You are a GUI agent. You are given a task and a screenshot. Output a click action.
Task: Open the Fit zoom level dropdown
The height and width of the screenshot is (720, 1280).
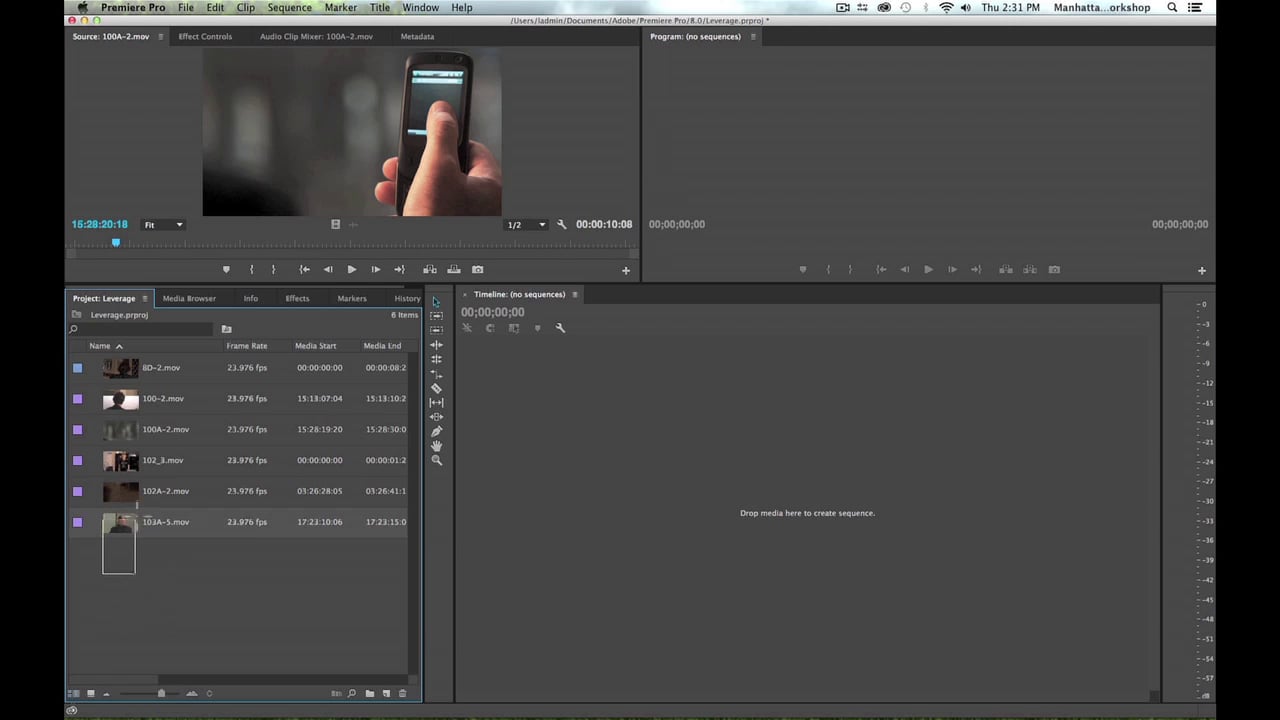[x=163, y=225]
